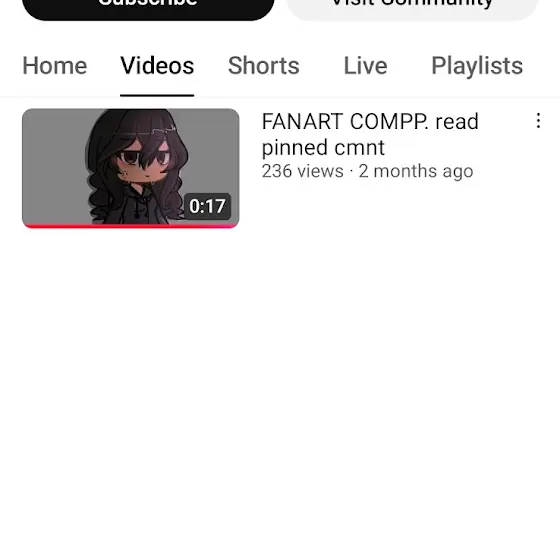Open the three-dot options for the video
Viewport: 560px width, 560px height.
coord(538,121)
